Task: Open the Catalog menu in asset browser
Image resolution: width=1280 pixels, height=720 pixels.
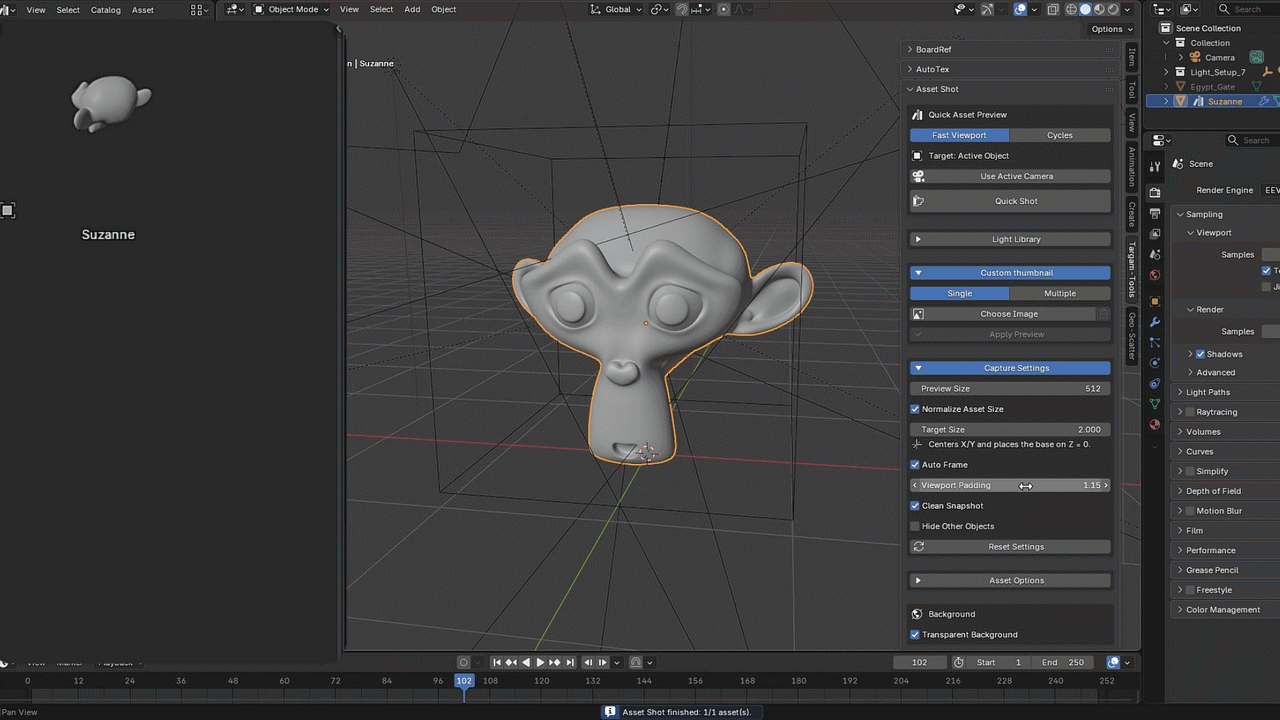Action: (x=105, y=10)
